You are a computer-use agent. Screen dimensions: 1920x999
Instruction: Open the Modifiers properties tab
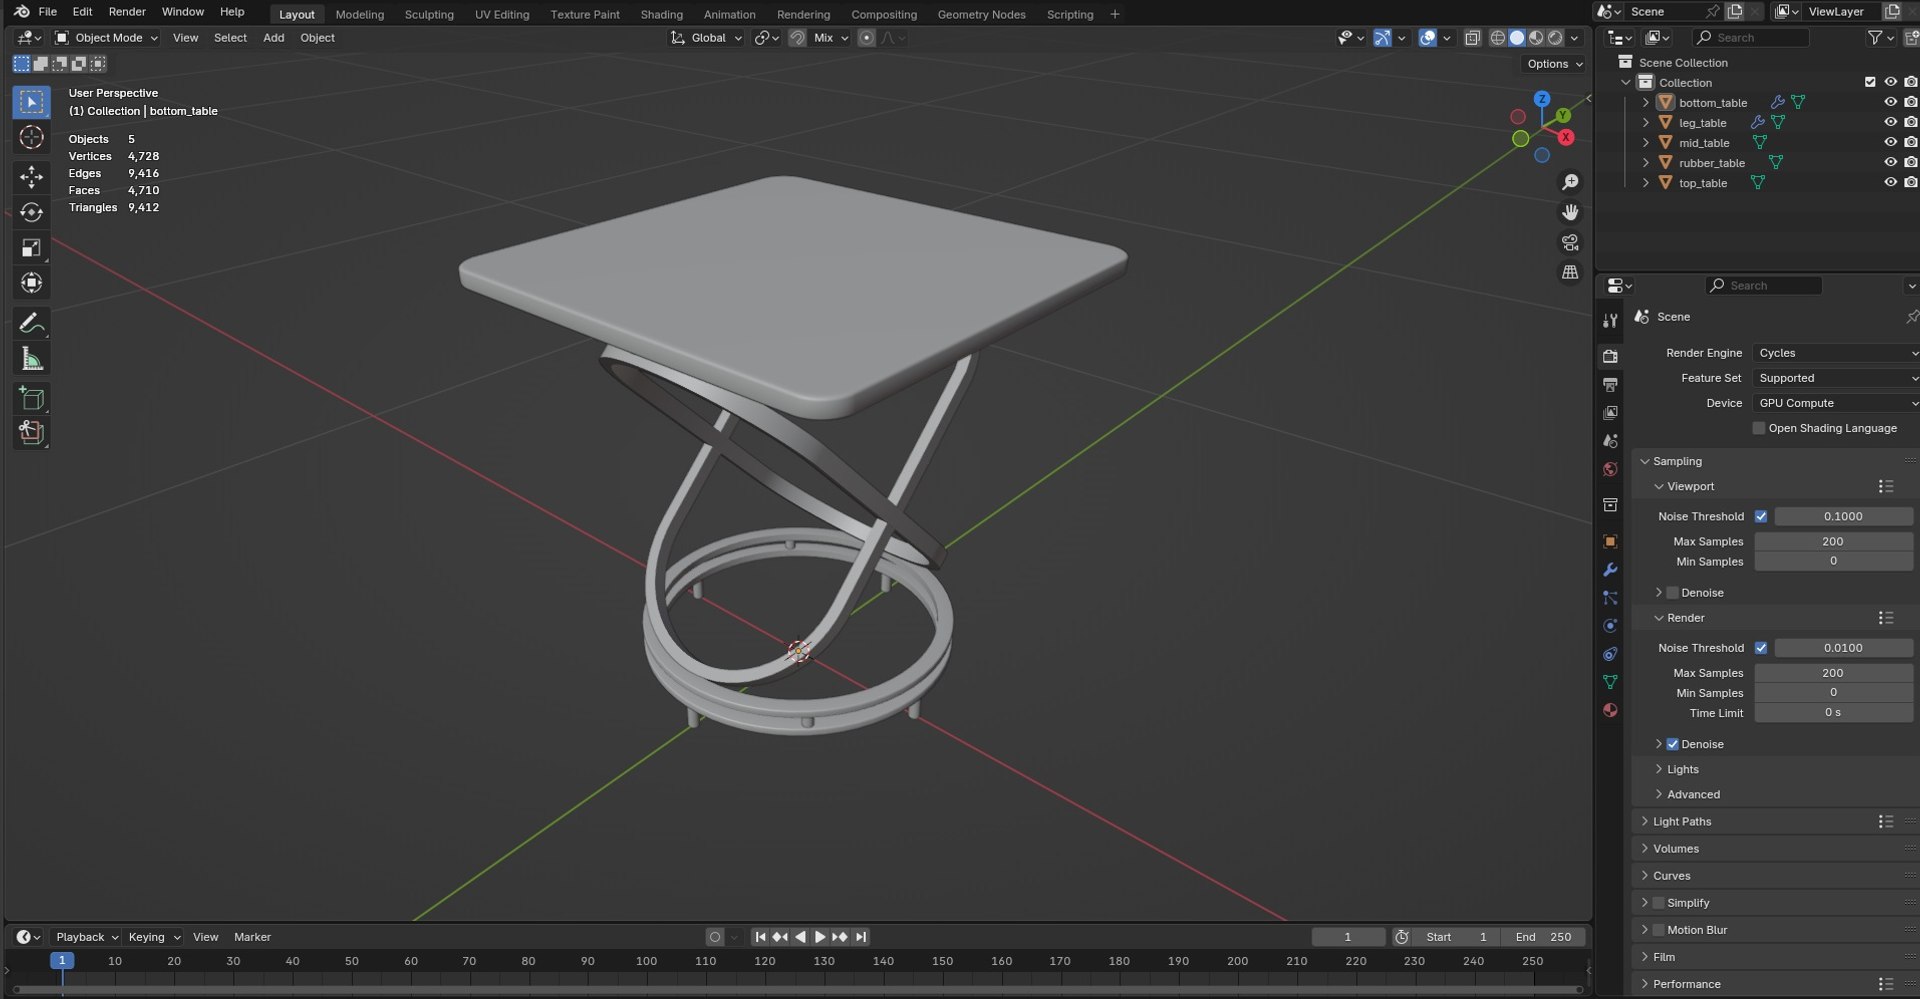click(1610, 569)
